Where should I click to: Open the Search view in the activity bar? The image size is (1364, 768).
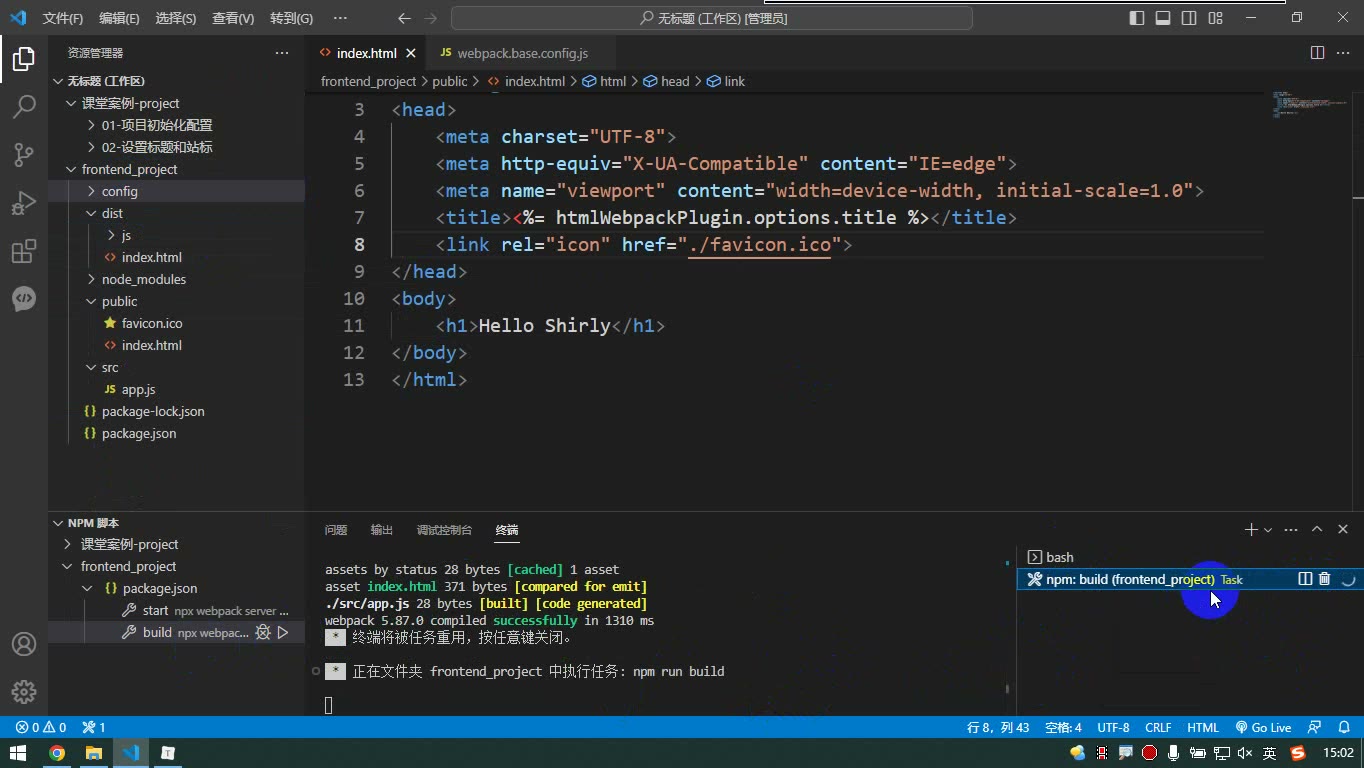tap(24, 106)
